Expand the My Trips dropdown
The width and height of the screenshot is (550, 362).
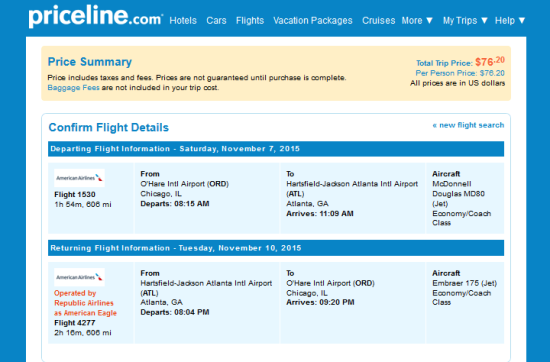pyautogui.click(x=465, y=21)
